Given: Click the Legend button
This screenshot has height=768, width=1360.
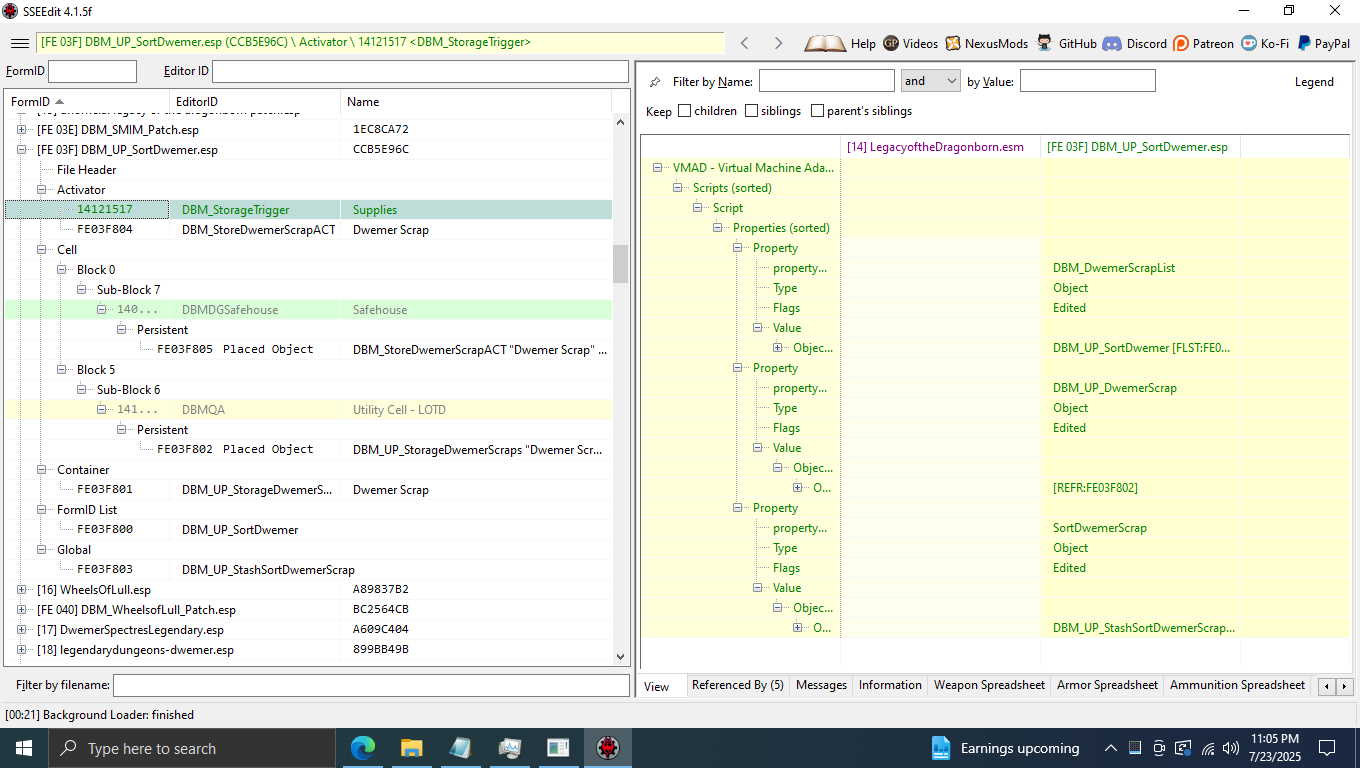Looking at the screenshot, I should pyautogui.click(x=1314, y=82).
